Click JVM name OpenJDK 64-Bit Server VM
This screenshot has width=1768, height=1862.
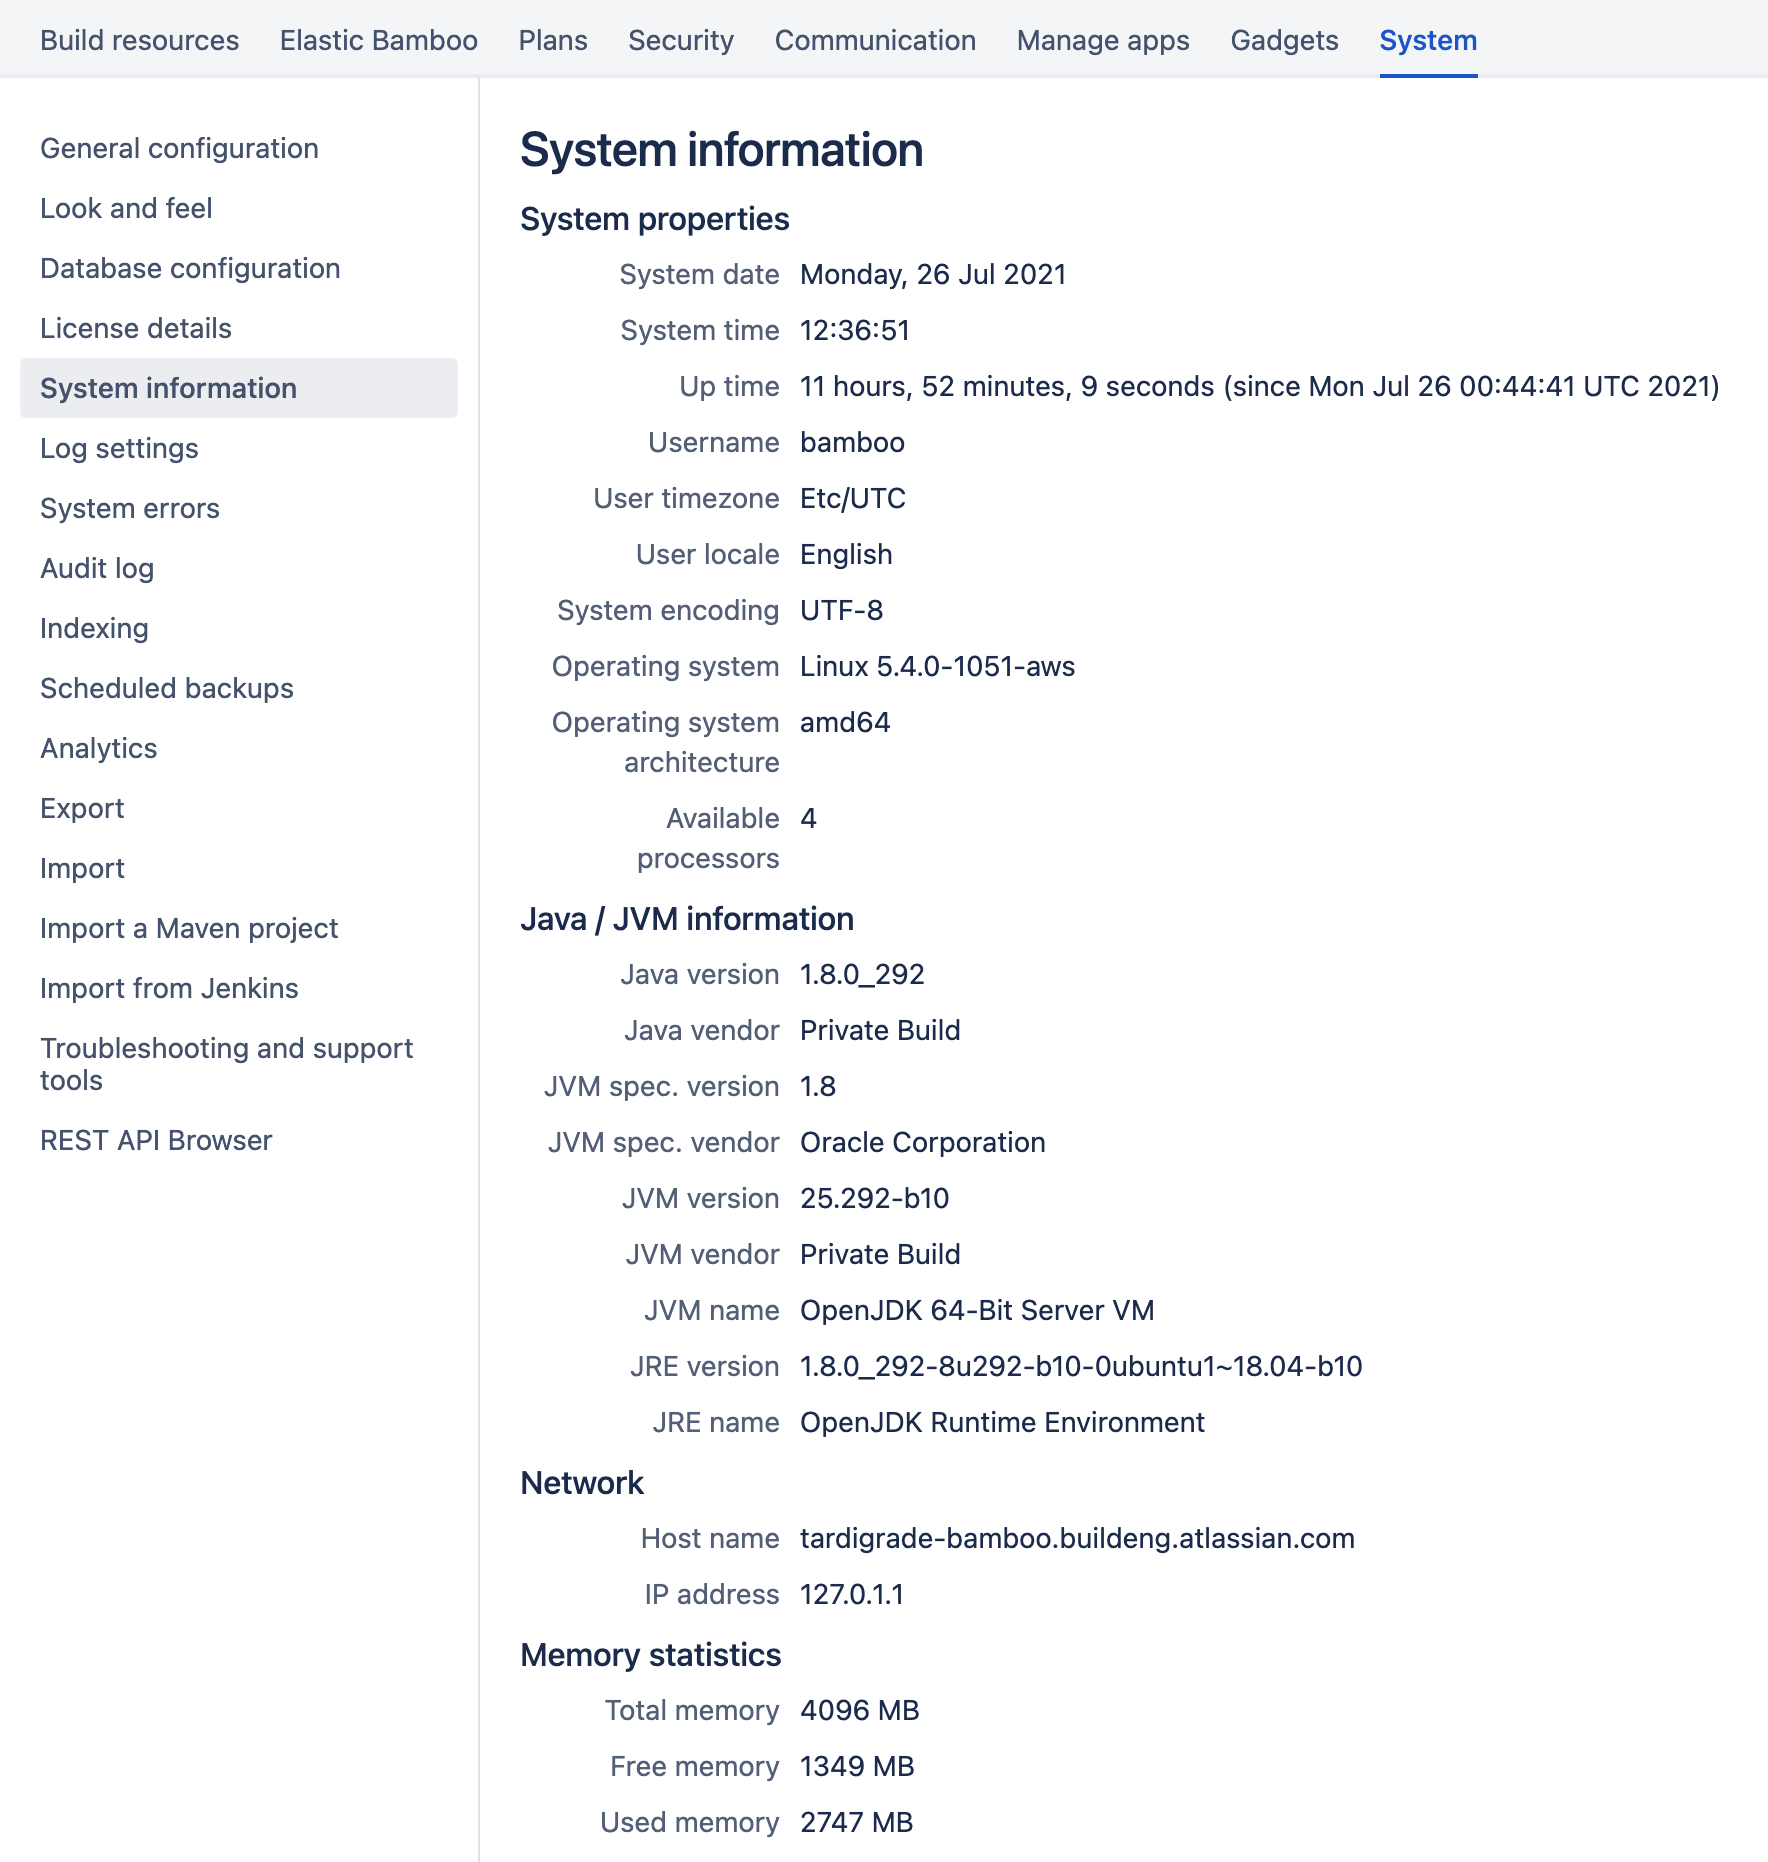point(977,1310)
